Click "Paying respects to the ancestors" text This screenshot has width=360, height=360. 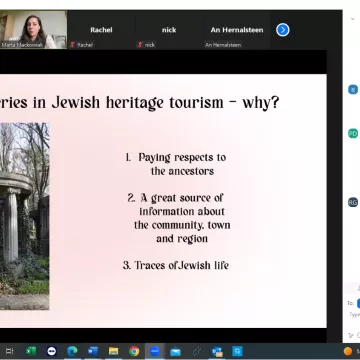coord(176,164)
